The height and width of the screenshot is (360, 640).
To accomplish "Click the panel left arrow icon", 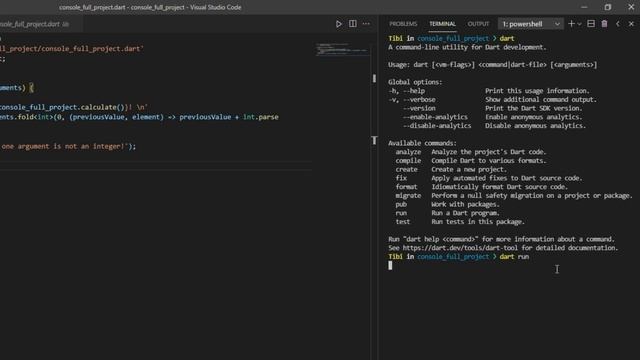I will tap(618, 24).
